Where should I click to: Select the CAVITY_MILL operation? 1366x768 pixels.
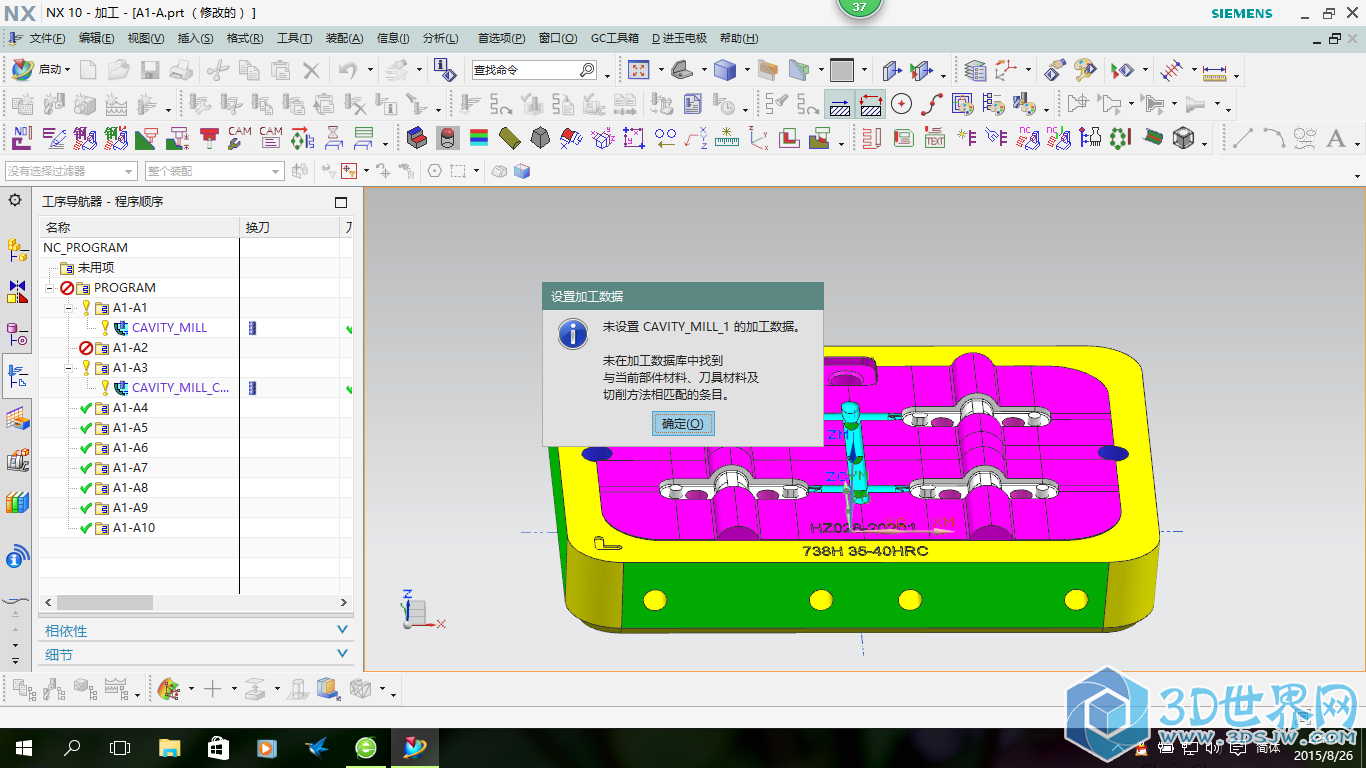[169, 328]
